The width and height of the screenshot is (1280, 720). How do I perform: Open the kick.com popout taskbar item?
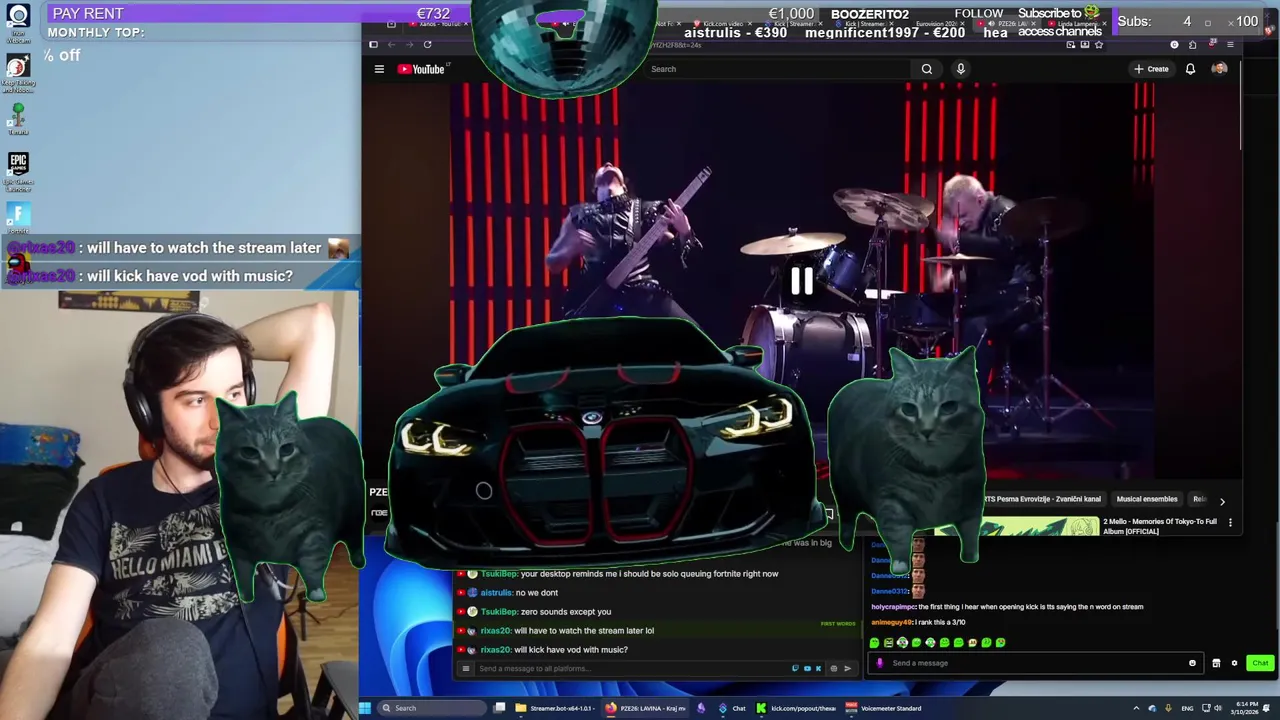point(796,708)
